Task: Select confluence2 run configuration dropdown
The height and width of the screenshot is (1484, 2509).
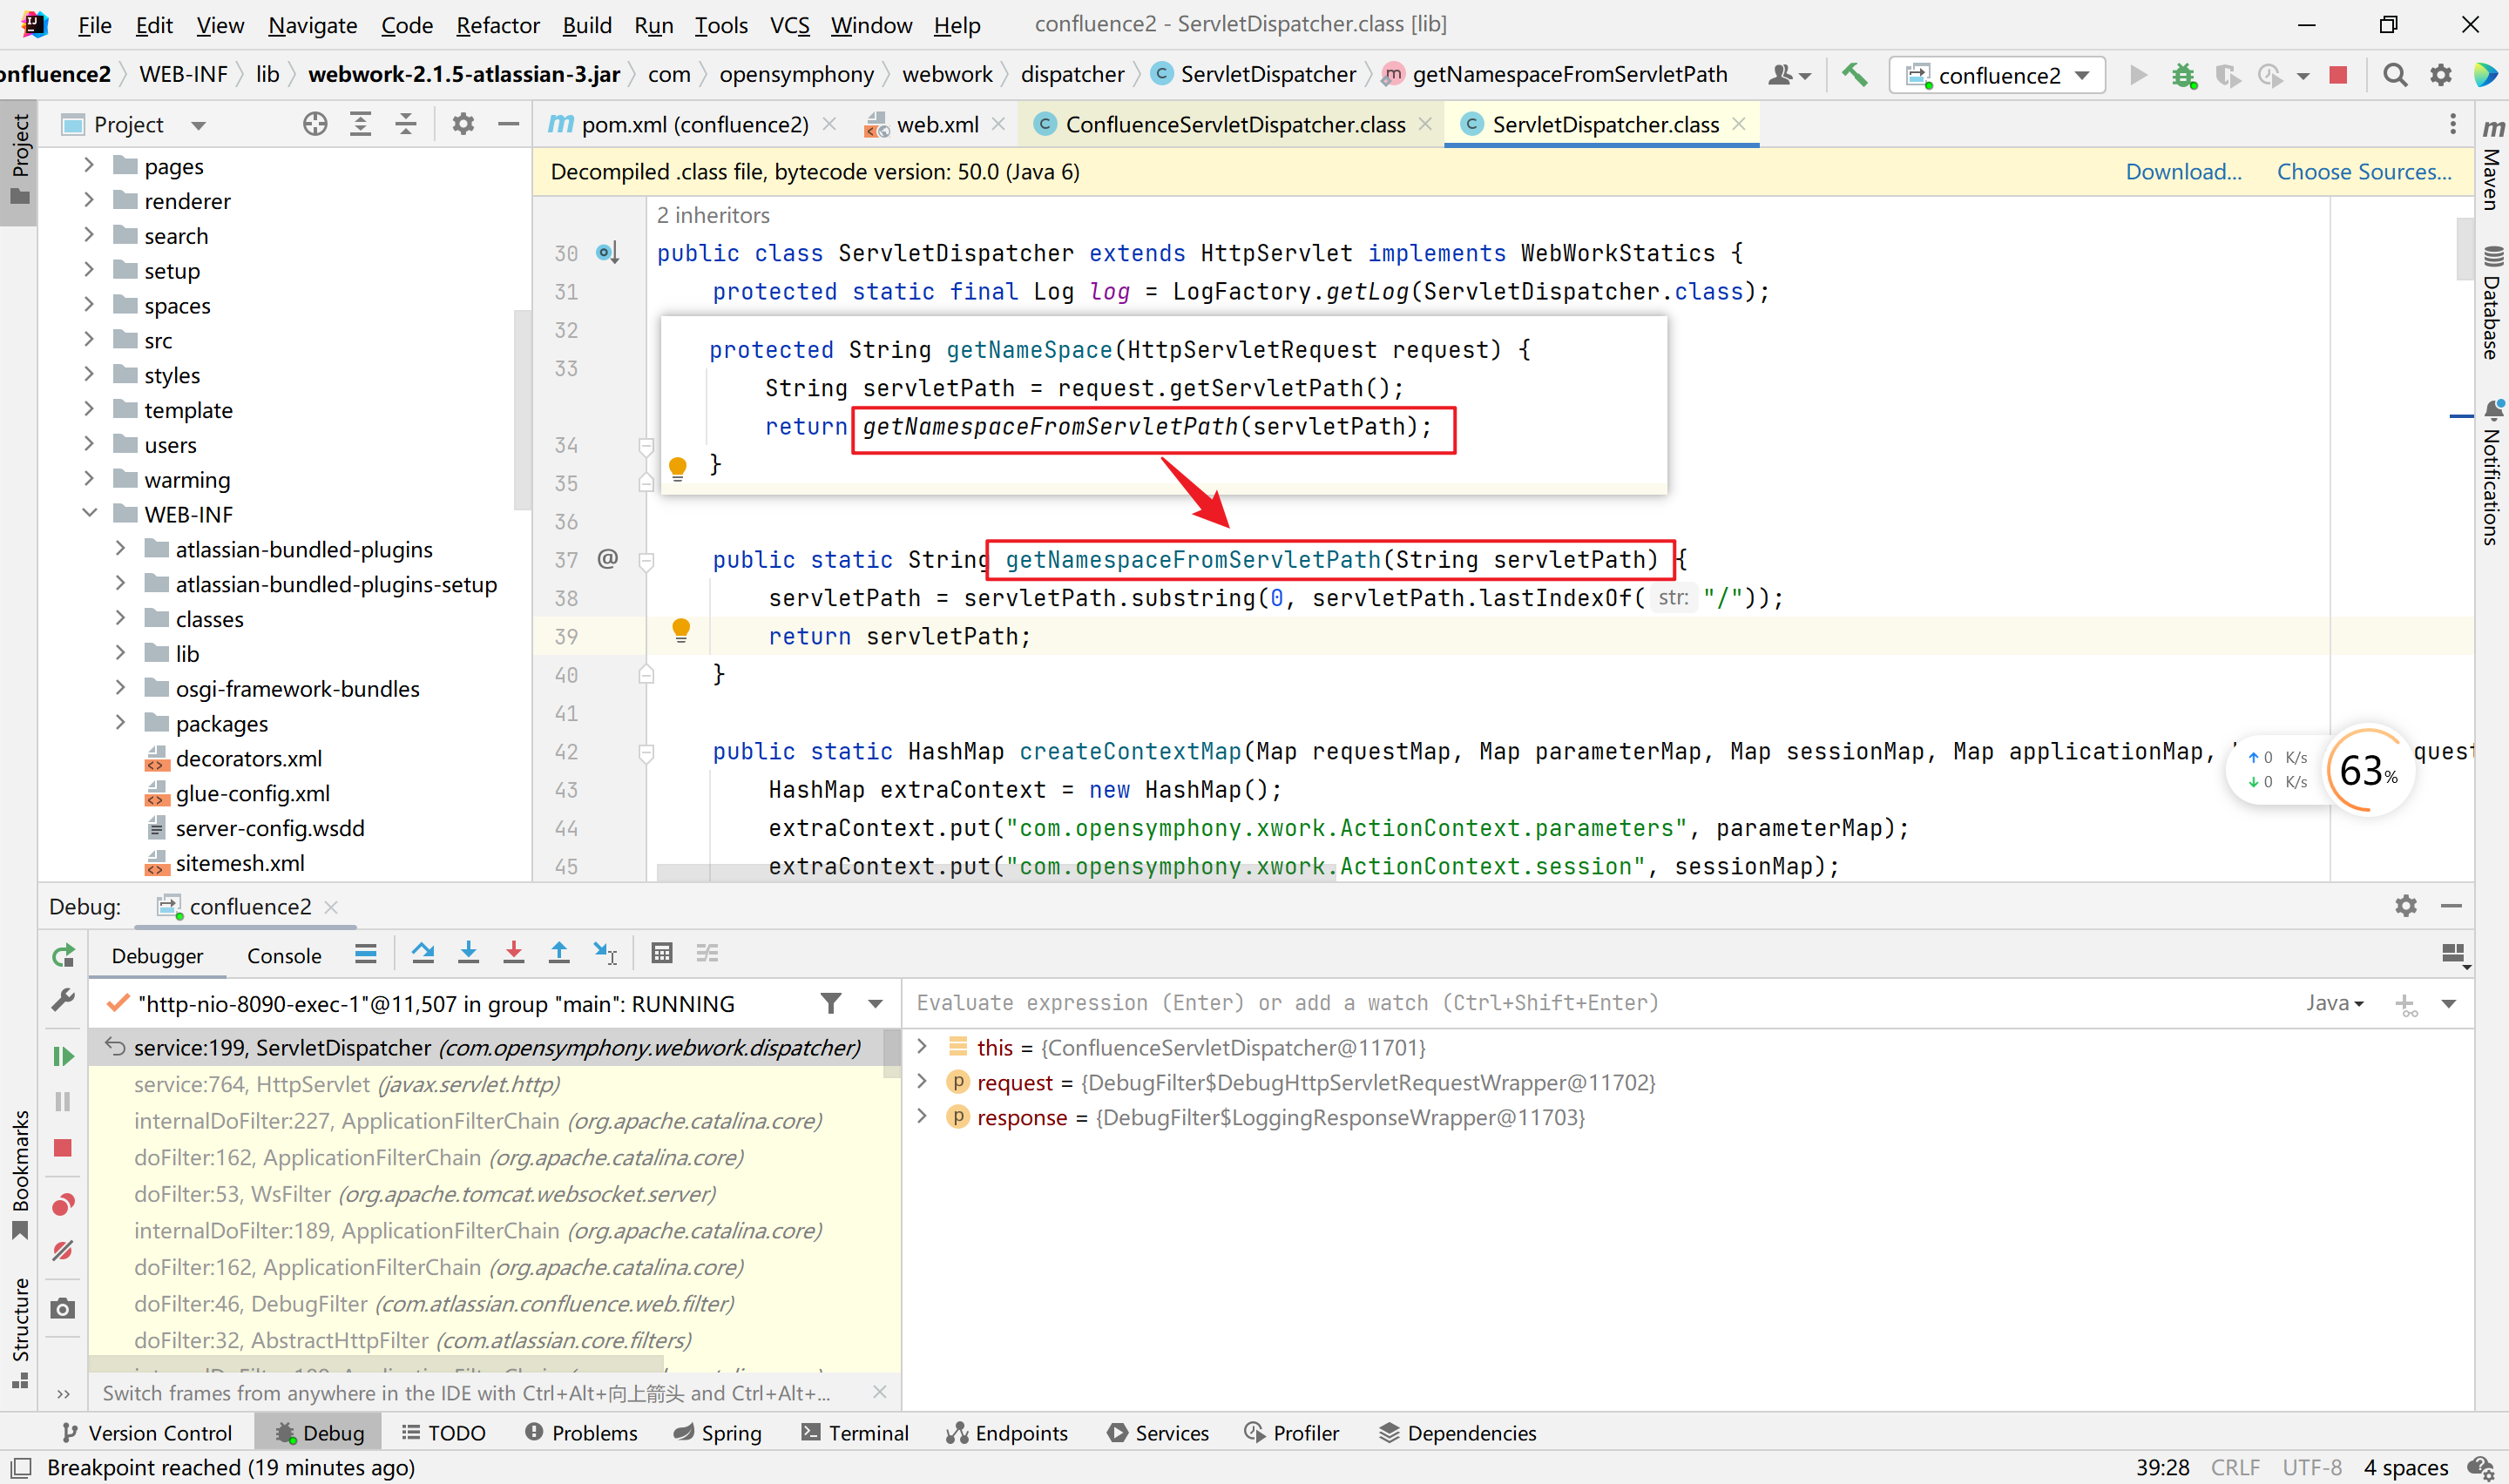Action: coord(1998,74)
